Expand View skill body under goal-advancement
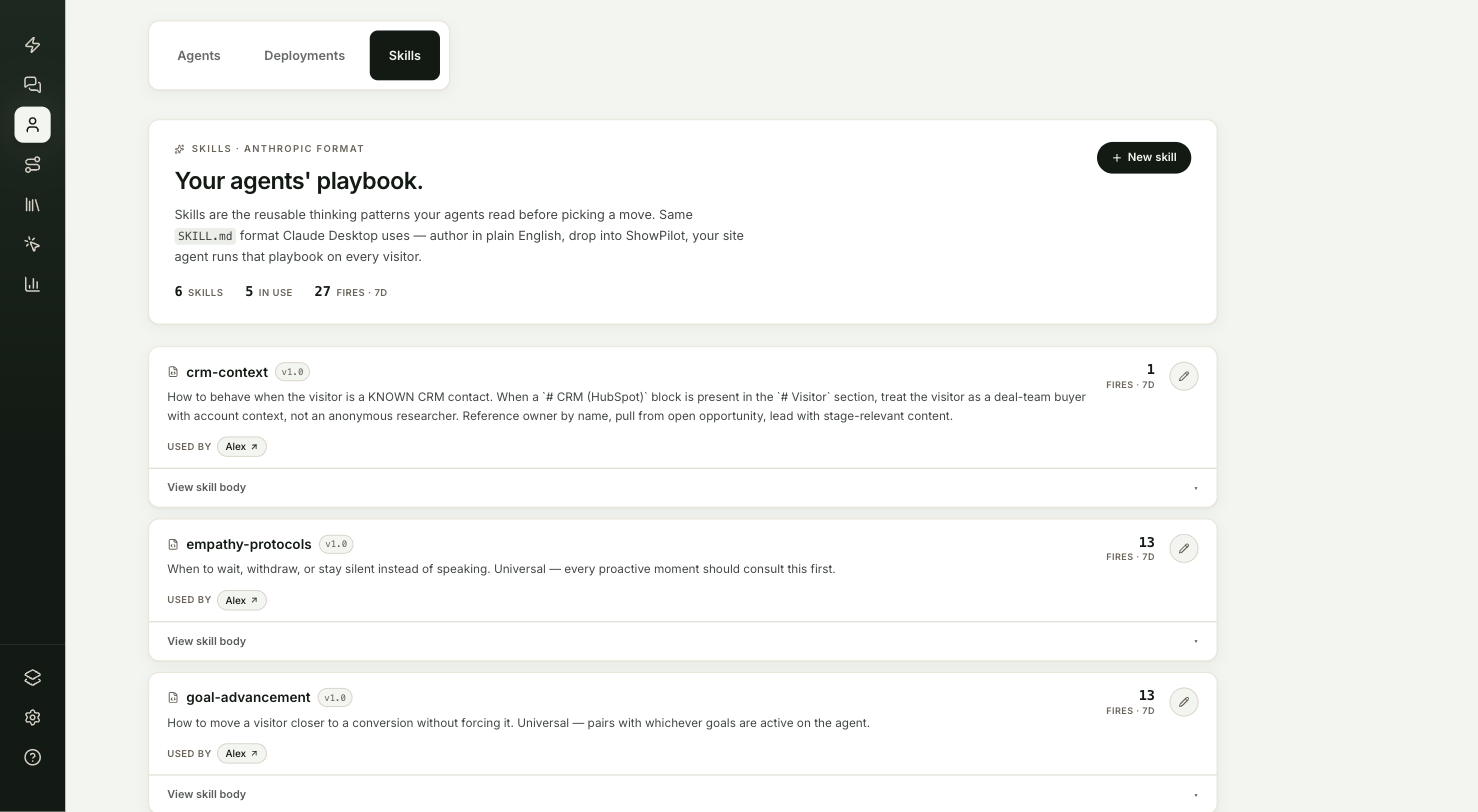The image size is (1478, 812). [x=683, y=794]
